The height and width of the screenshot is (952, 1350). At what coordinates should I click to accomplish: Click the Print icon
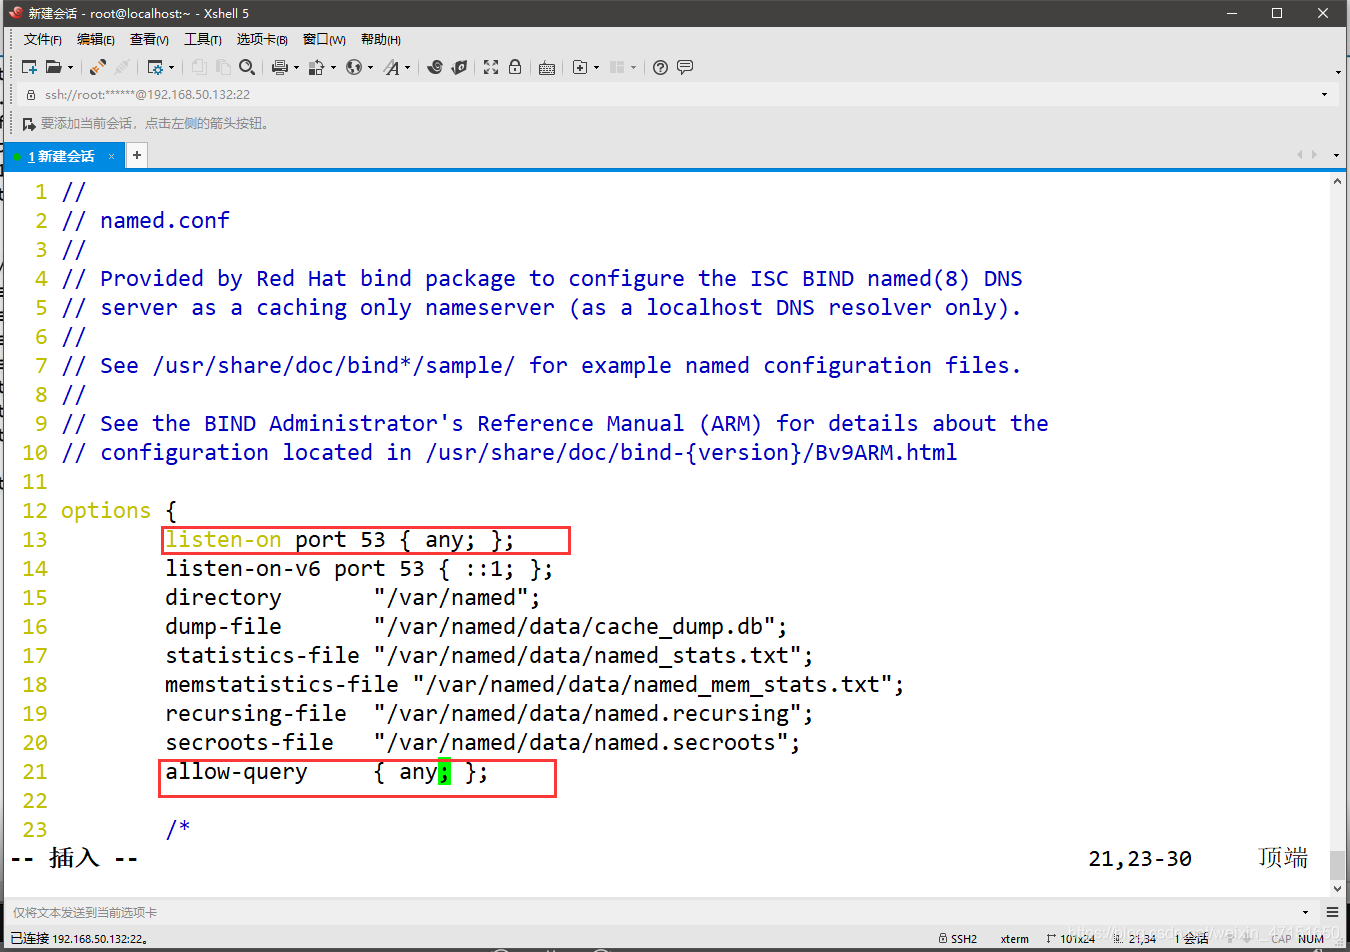(x=280, y=67)
